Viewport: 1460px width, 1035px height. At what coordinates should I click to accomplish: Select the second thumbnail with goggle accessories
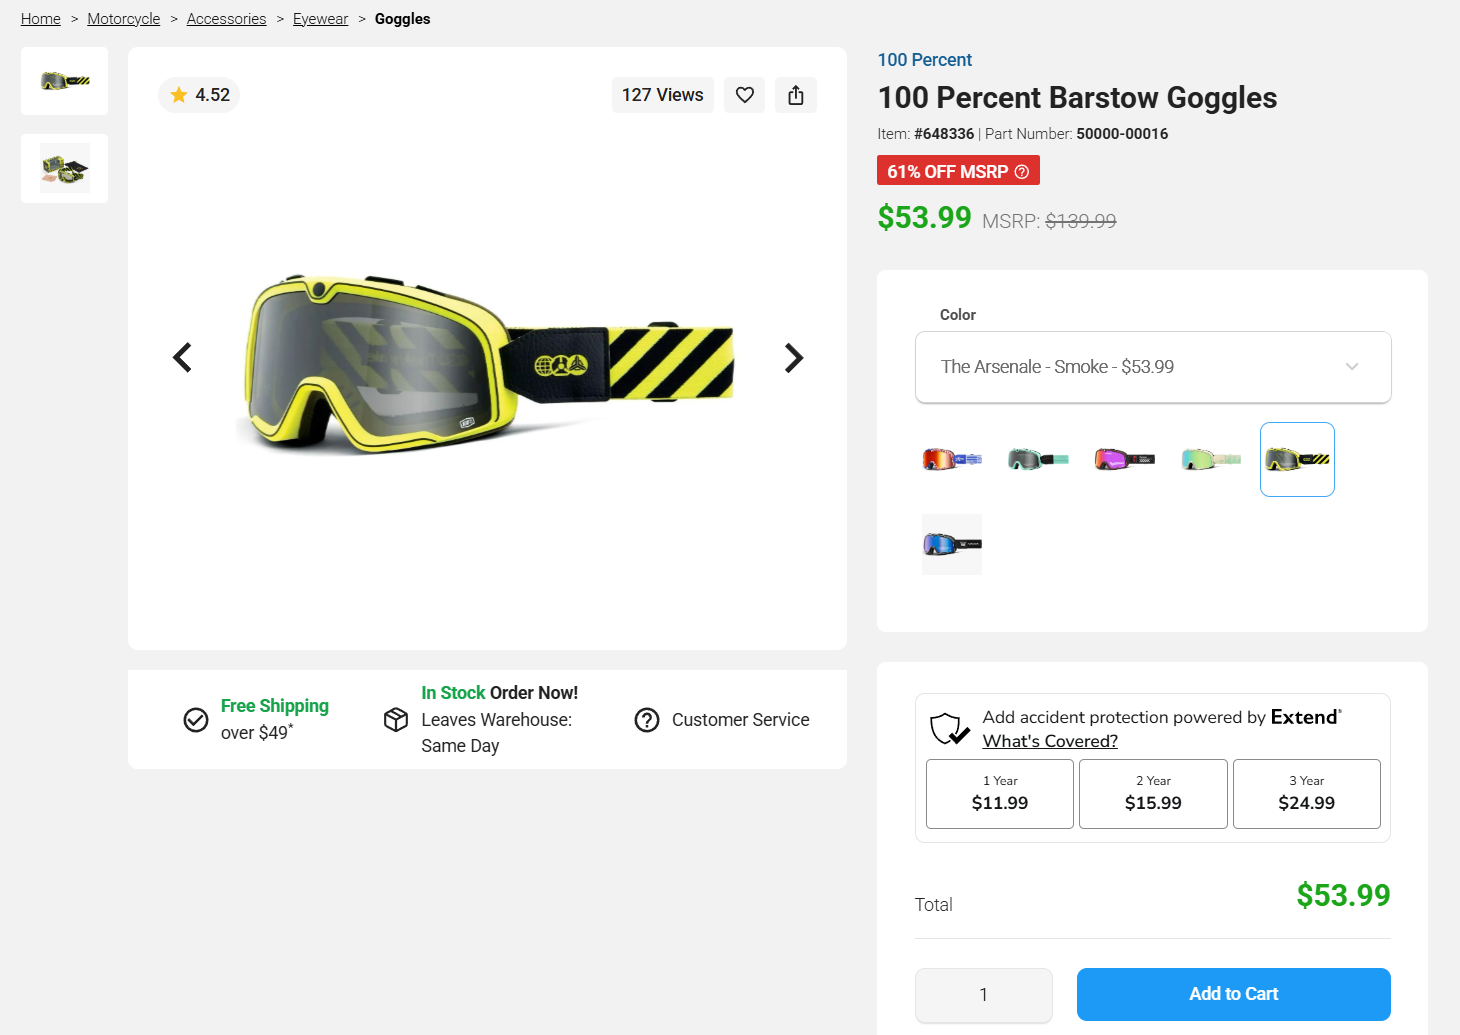[65, 168]
